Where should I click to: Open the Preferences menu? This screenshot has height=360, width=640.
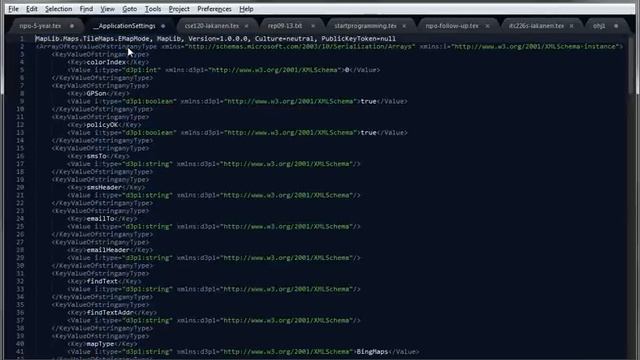[214, 9]
